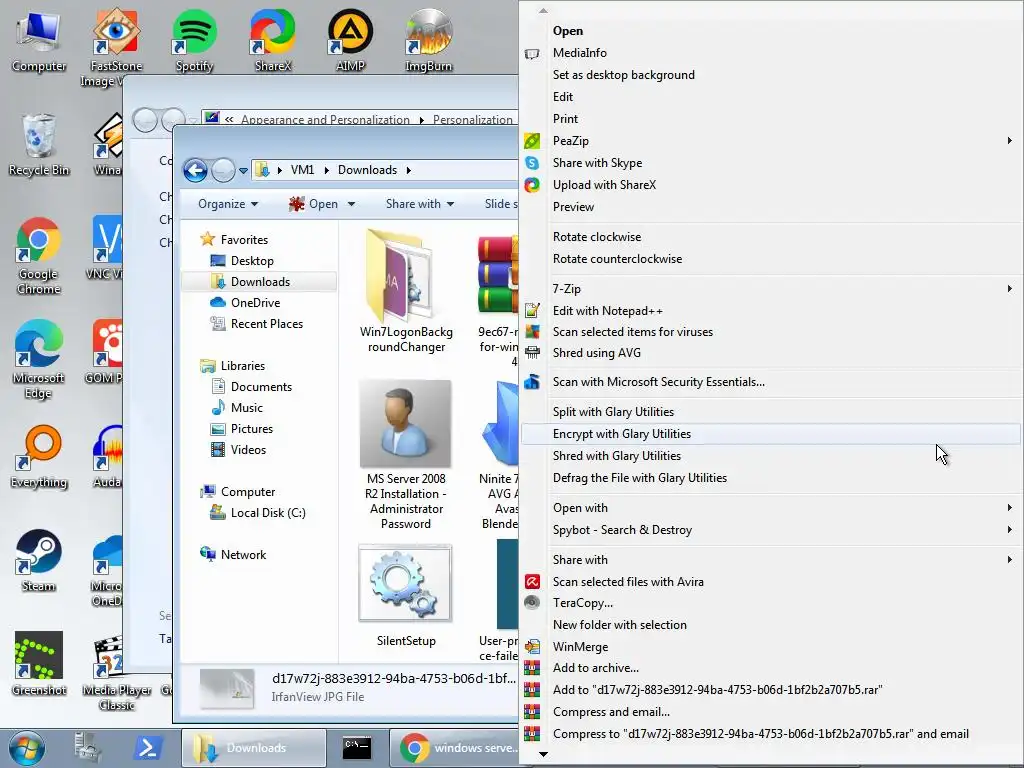This screenshot has width=1024, height=768.
Task: Expand Spybot - Search & Destroy submenu
Action: (x=771, y=530)
